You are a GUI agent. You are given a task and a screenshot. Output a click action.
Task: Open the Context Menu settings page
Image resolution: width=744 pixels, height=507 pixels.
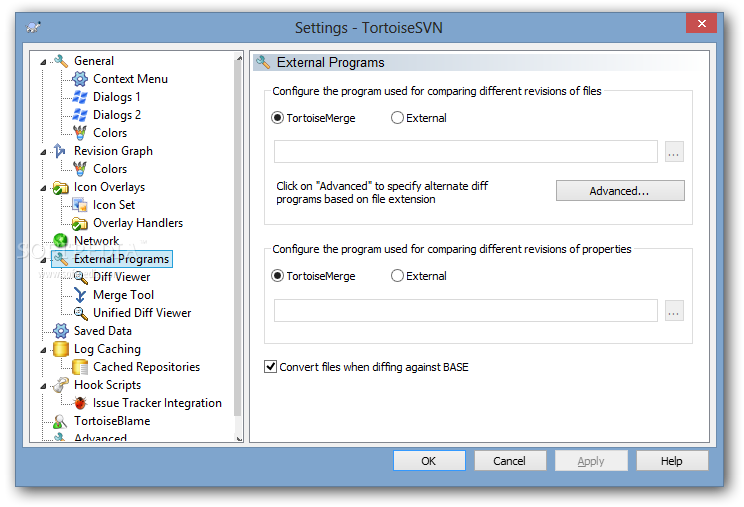point(130,79)
